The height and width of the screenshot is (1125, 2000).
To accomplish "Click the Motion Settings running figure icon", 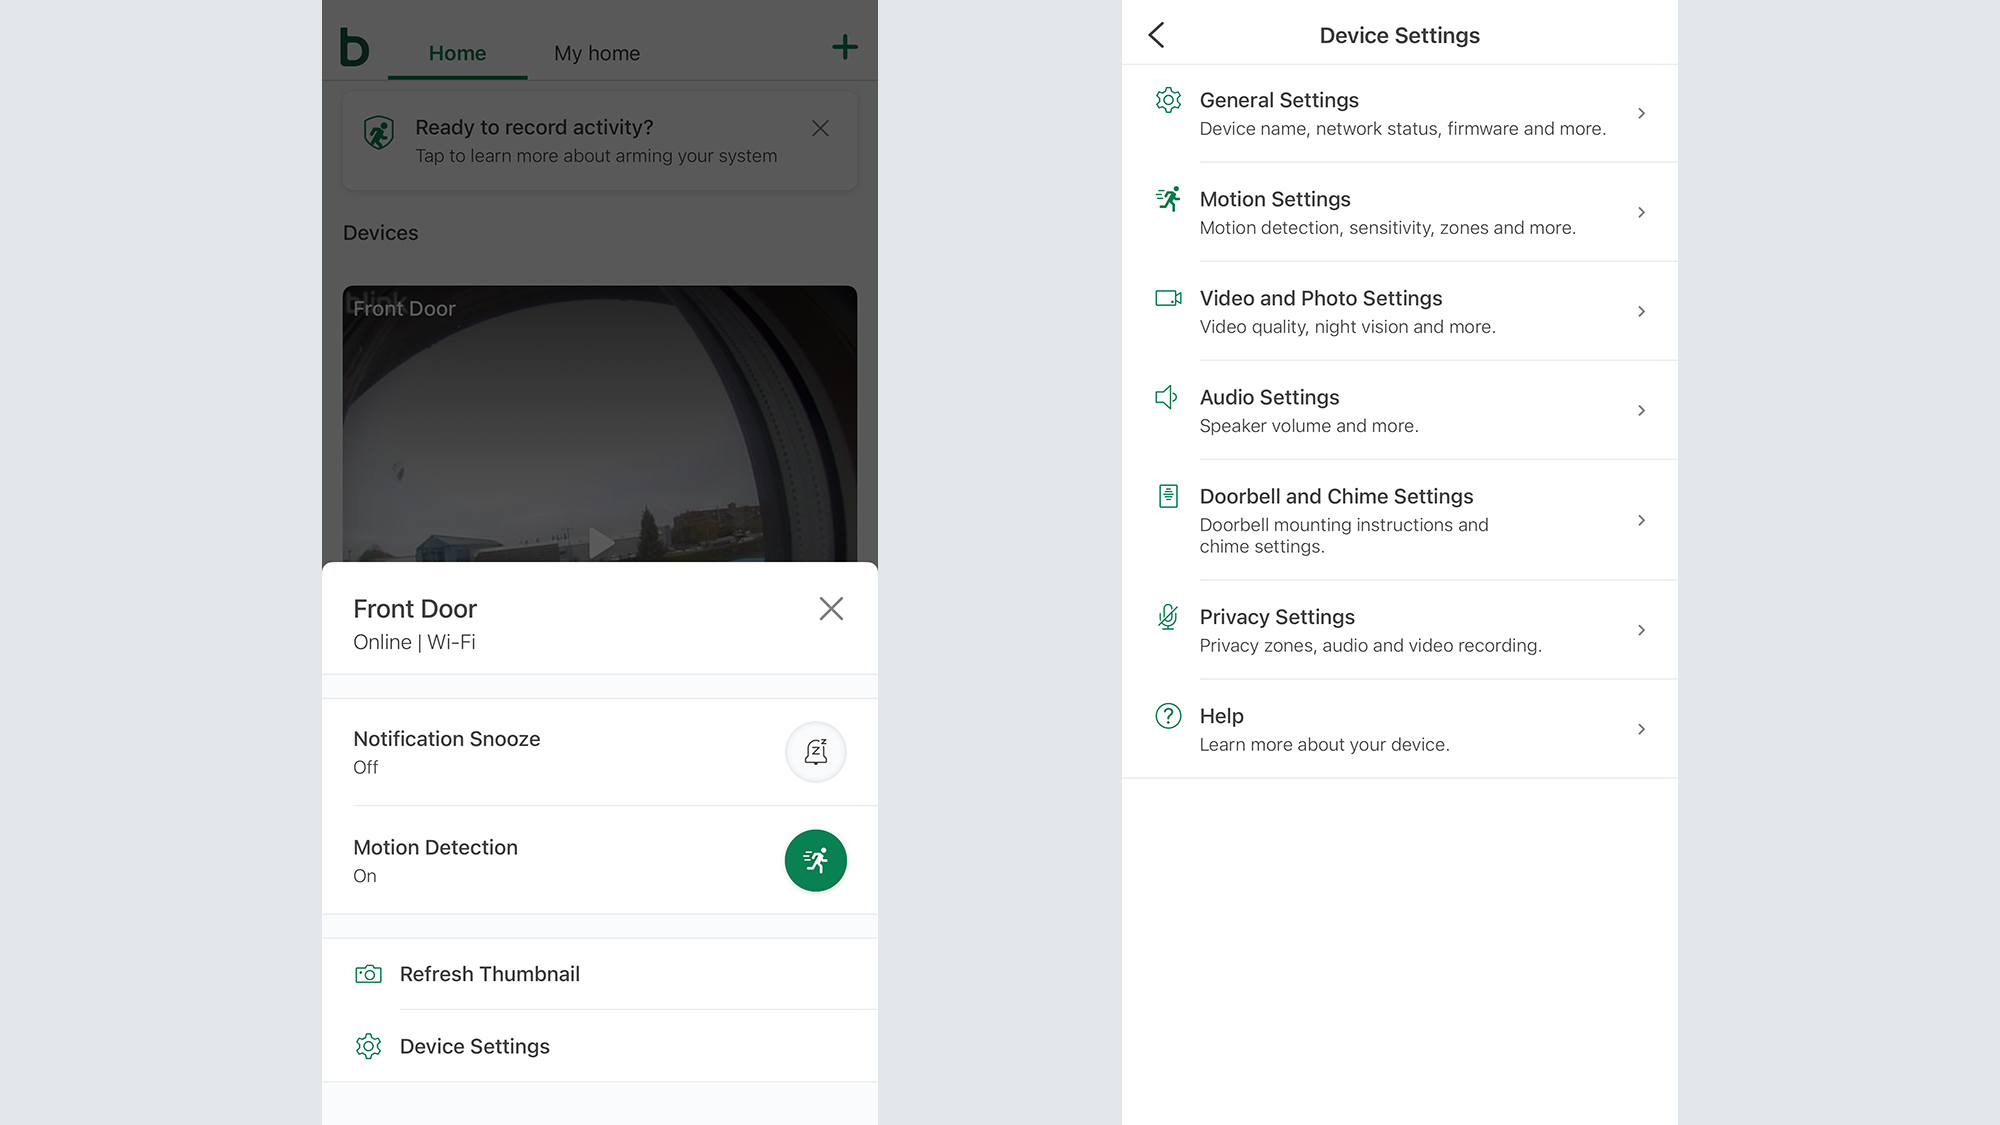I will (x=1168, y=199).
